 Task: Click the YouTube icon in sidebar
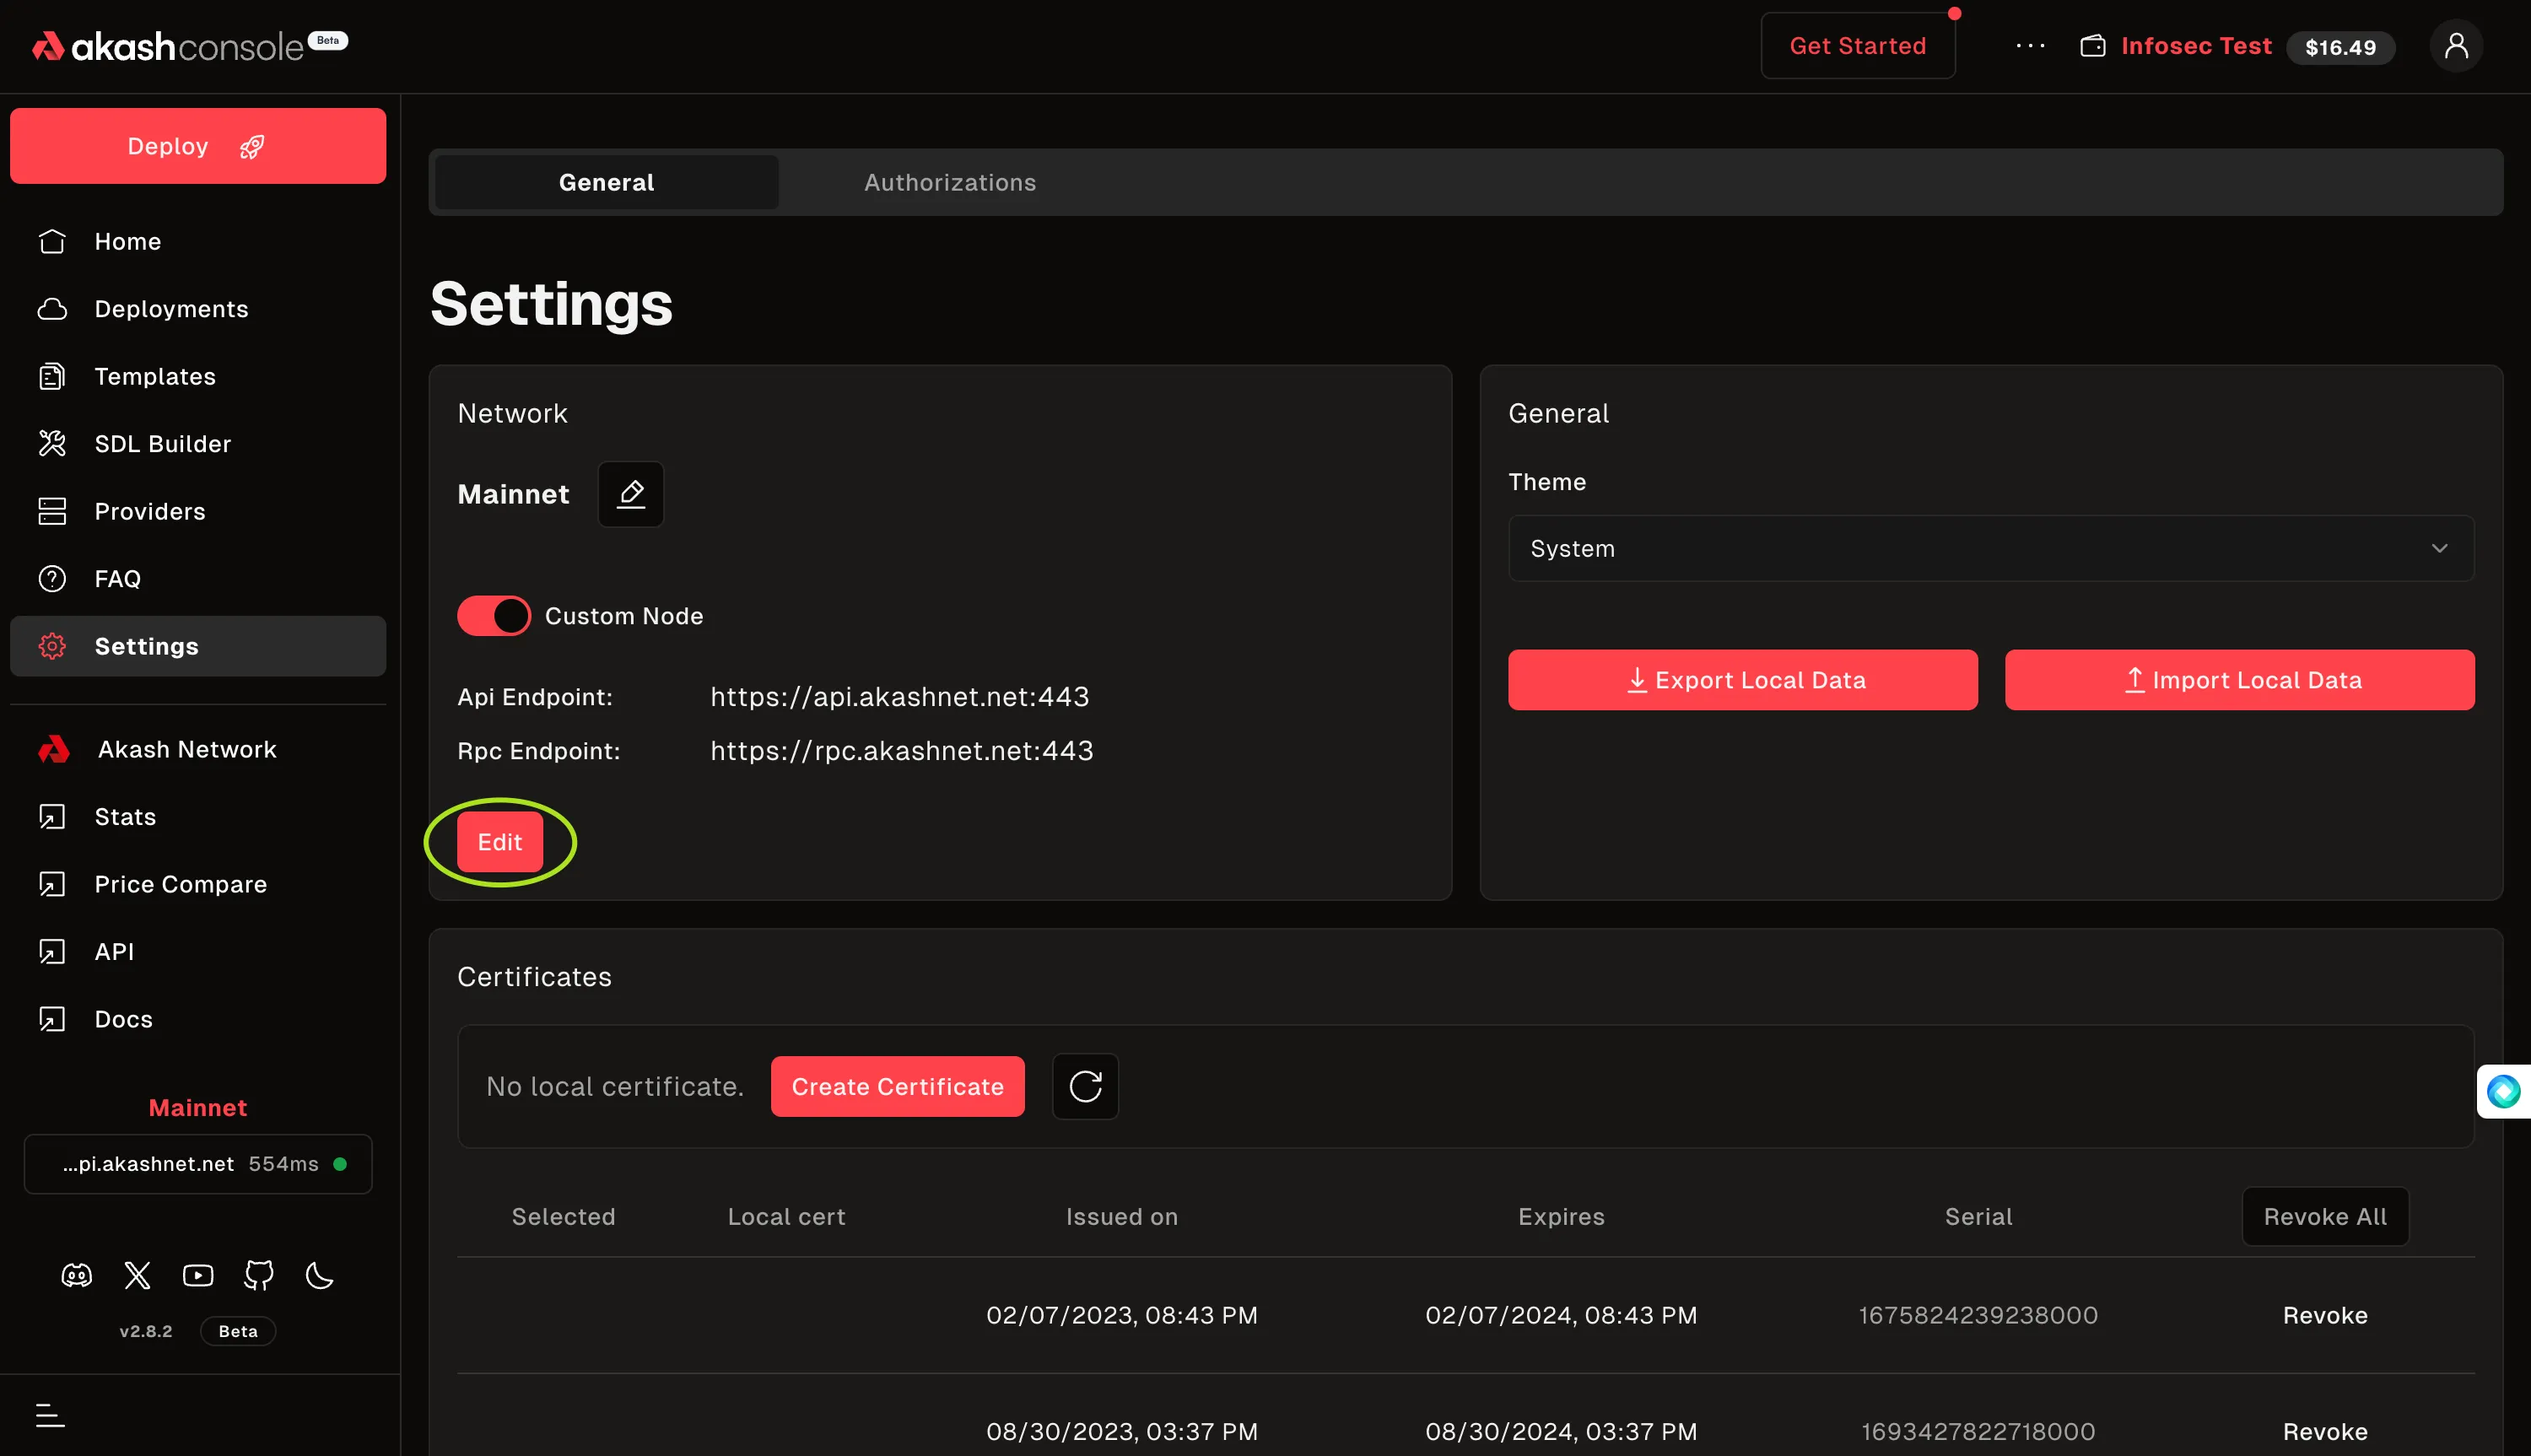click(198, 1275)
